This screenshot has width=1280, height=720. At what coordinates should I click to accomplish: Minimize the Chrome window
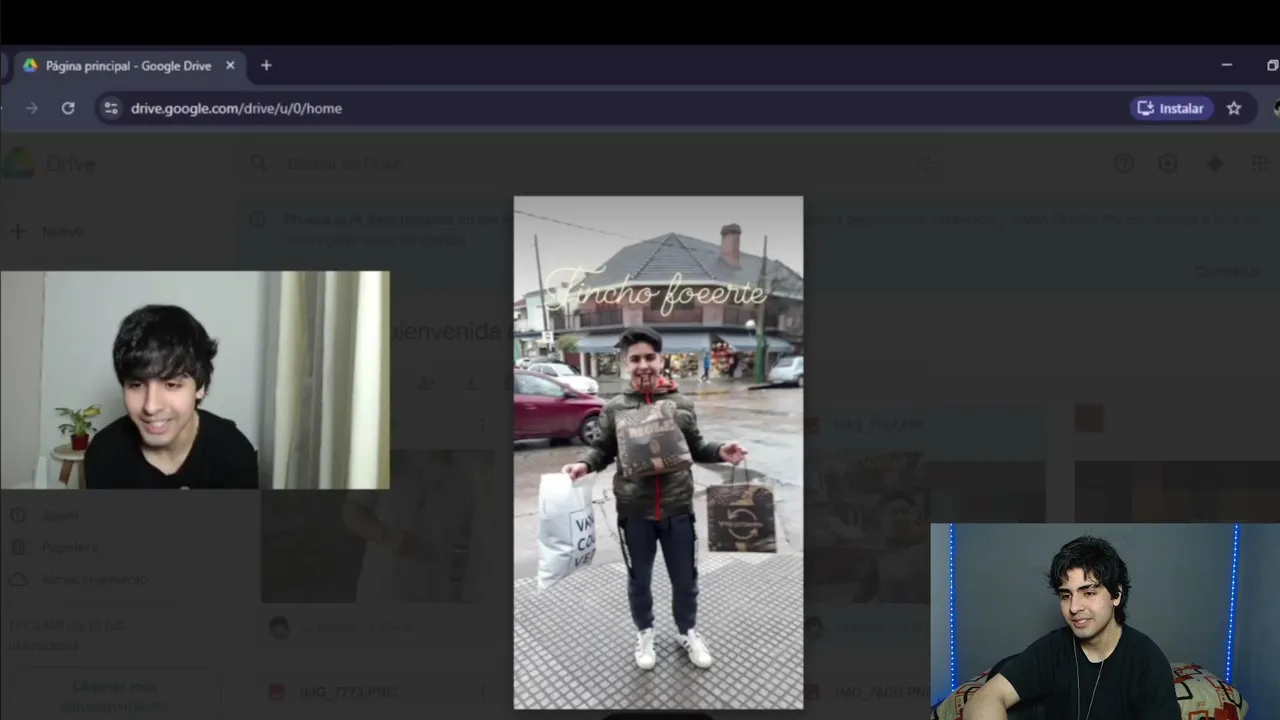click(x=1227, y=66)
